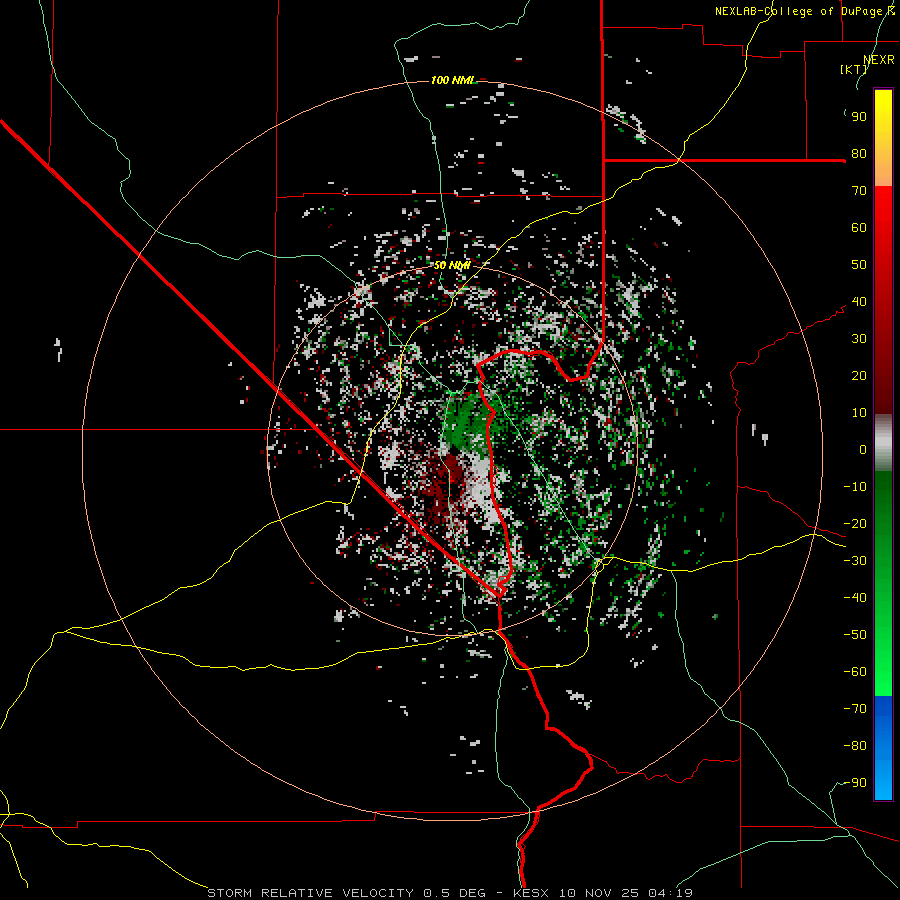Click the -60 legend value

pos(855,672)
